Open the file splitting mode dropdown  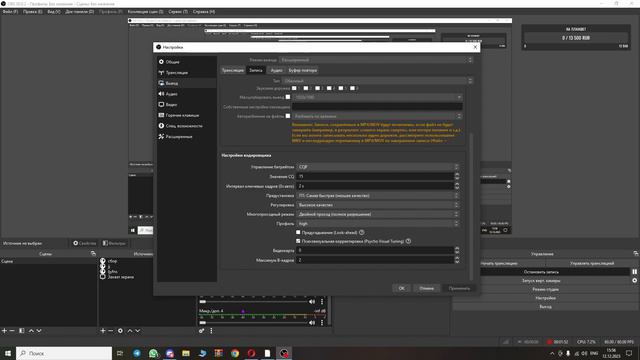coord(378,116)
